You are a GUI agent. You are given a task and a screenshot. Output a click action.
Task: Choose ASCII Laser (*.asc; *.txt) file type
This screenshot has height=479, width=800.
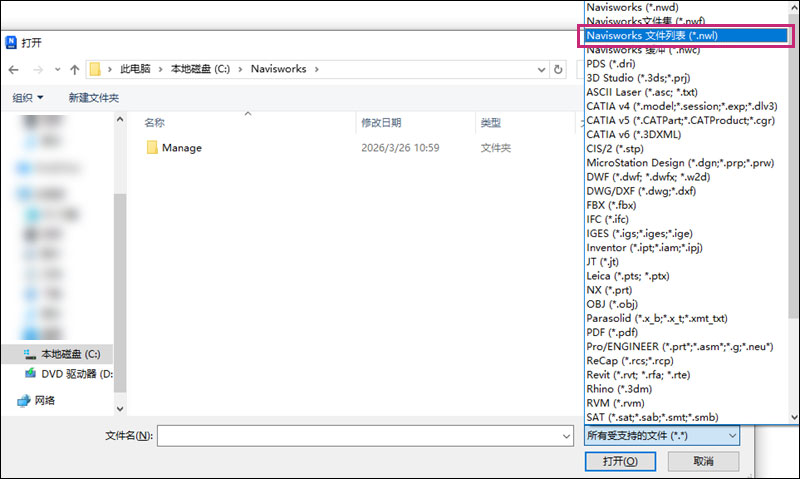tap(641, 92)
